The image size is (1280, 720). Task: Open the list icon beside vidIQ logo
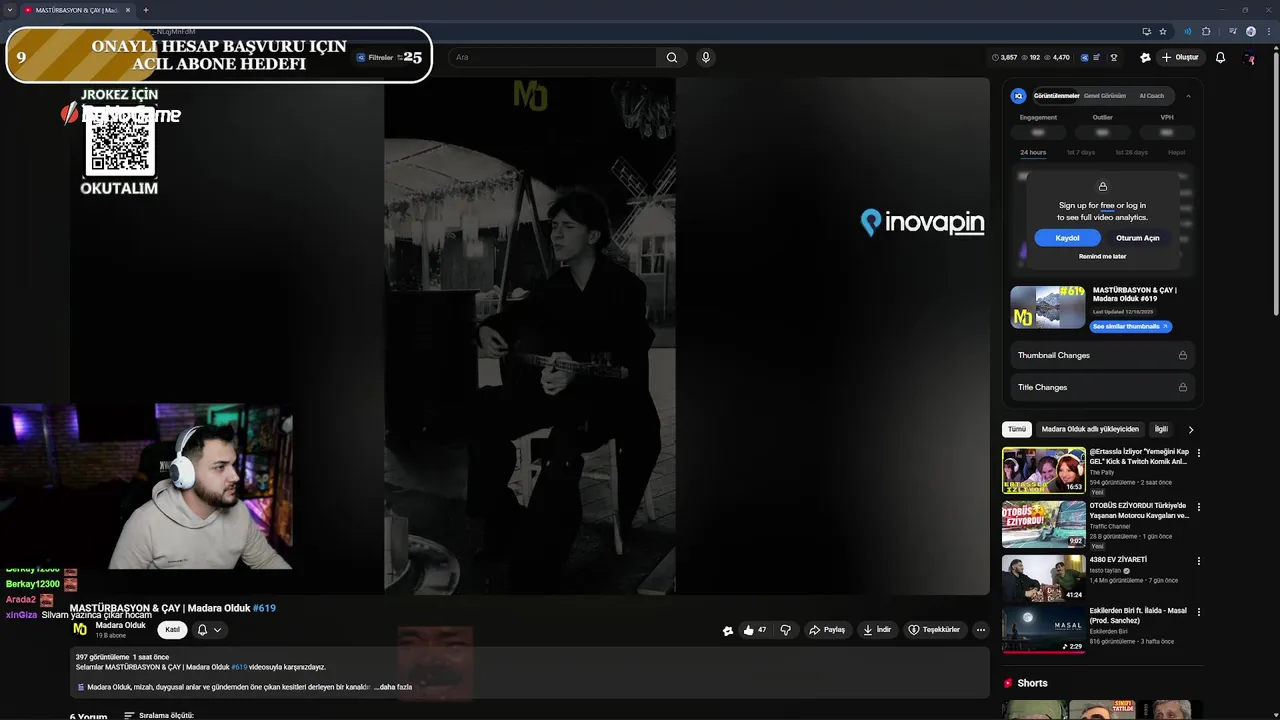click(x=1097, y=57)
